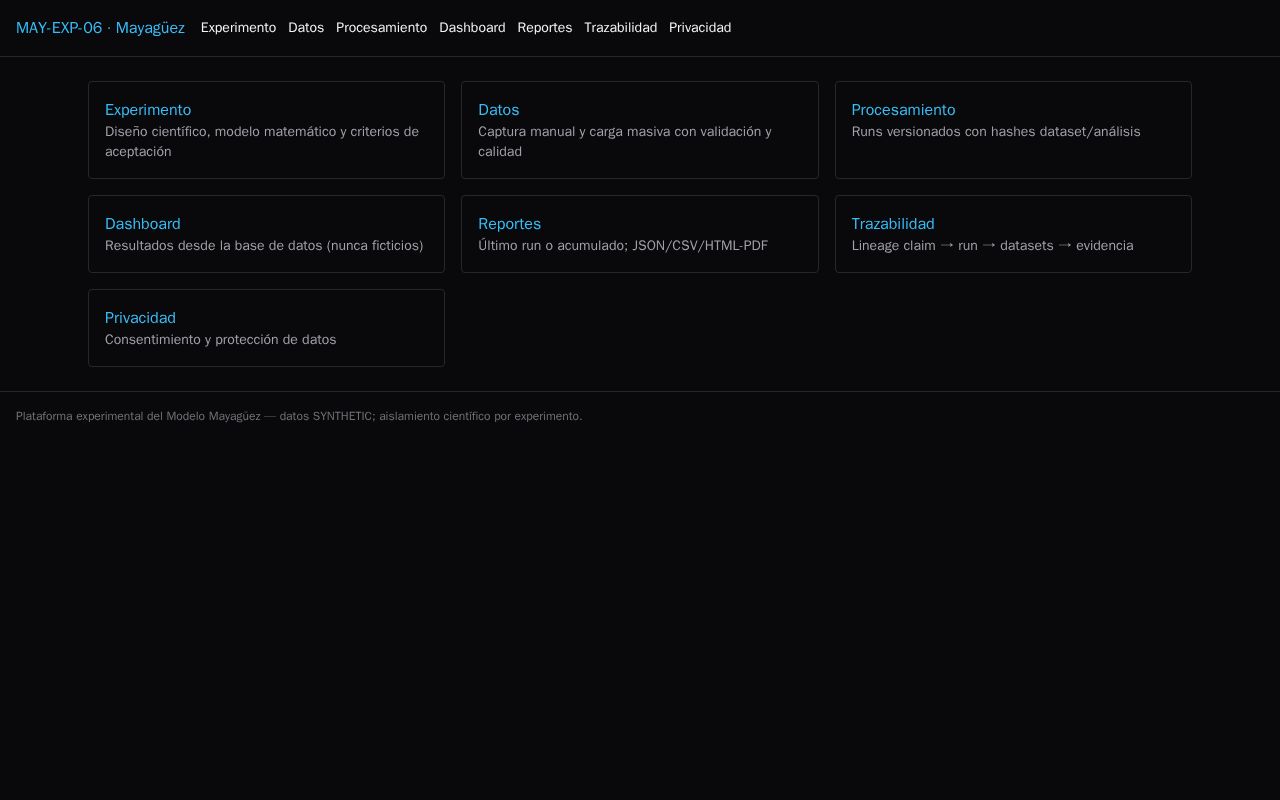Open Reportes in the top navigation bar

(545, 28)
